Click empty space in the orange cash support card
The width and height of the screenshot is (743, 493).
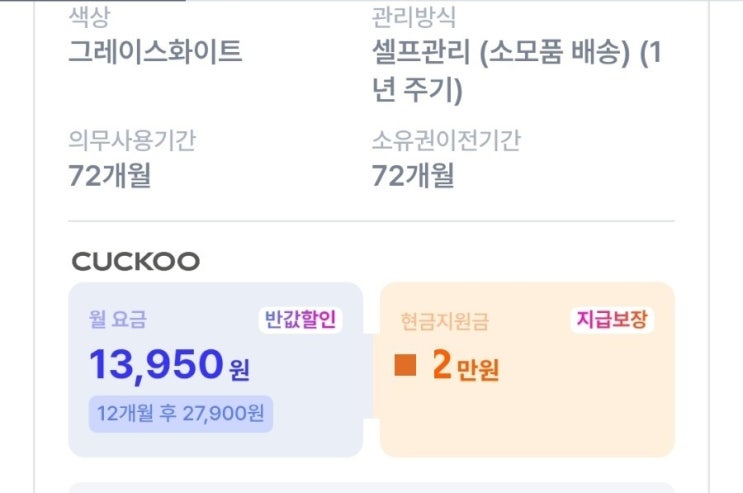[580, 420]
